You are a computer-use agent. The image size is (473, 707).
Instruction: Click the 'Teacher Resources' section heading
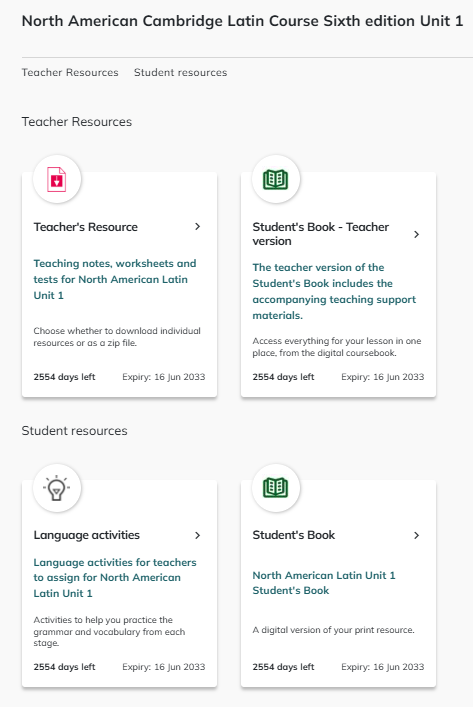[77, 122]
